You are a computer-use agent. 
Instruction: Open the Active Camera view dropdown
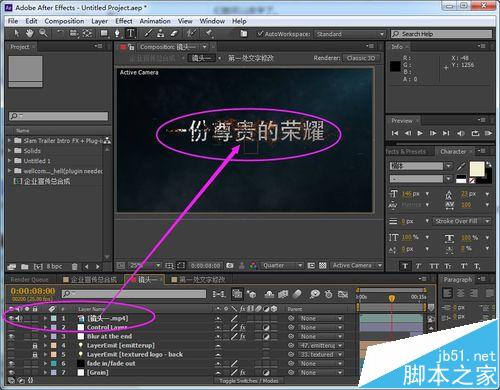pos(357,266)
